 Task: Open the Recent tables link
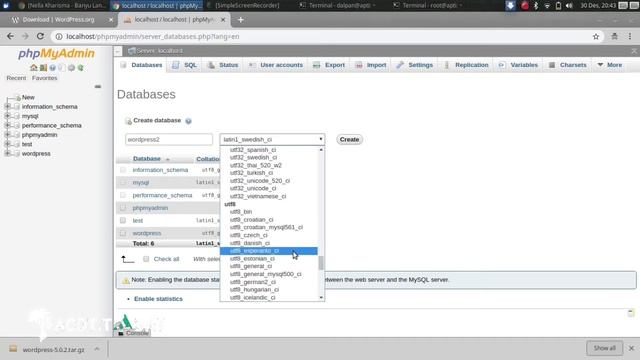(16, 78)
